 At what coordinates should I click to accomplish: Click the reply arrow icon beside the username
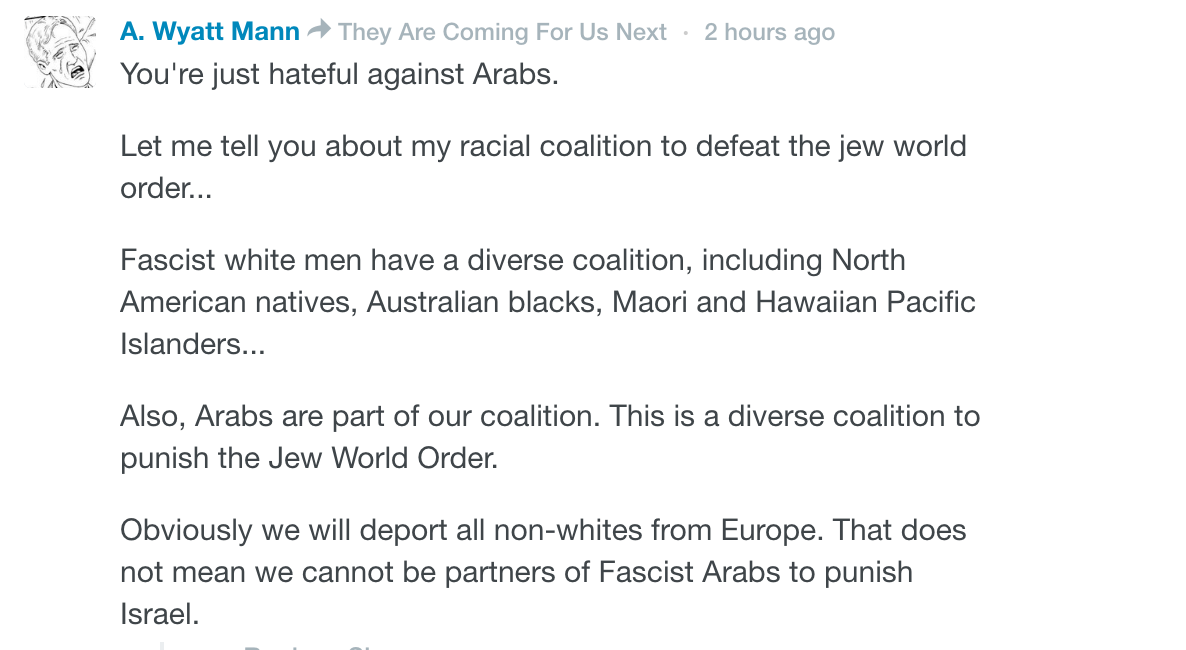(319, 31)
